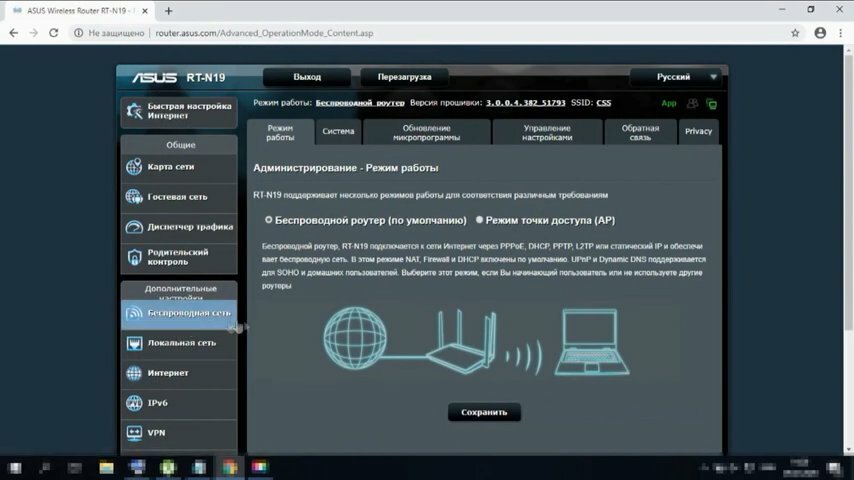Click the Сохранить save button
This screenshot has width=854, height=480.
pyautogui.click(x=484, y=412)
